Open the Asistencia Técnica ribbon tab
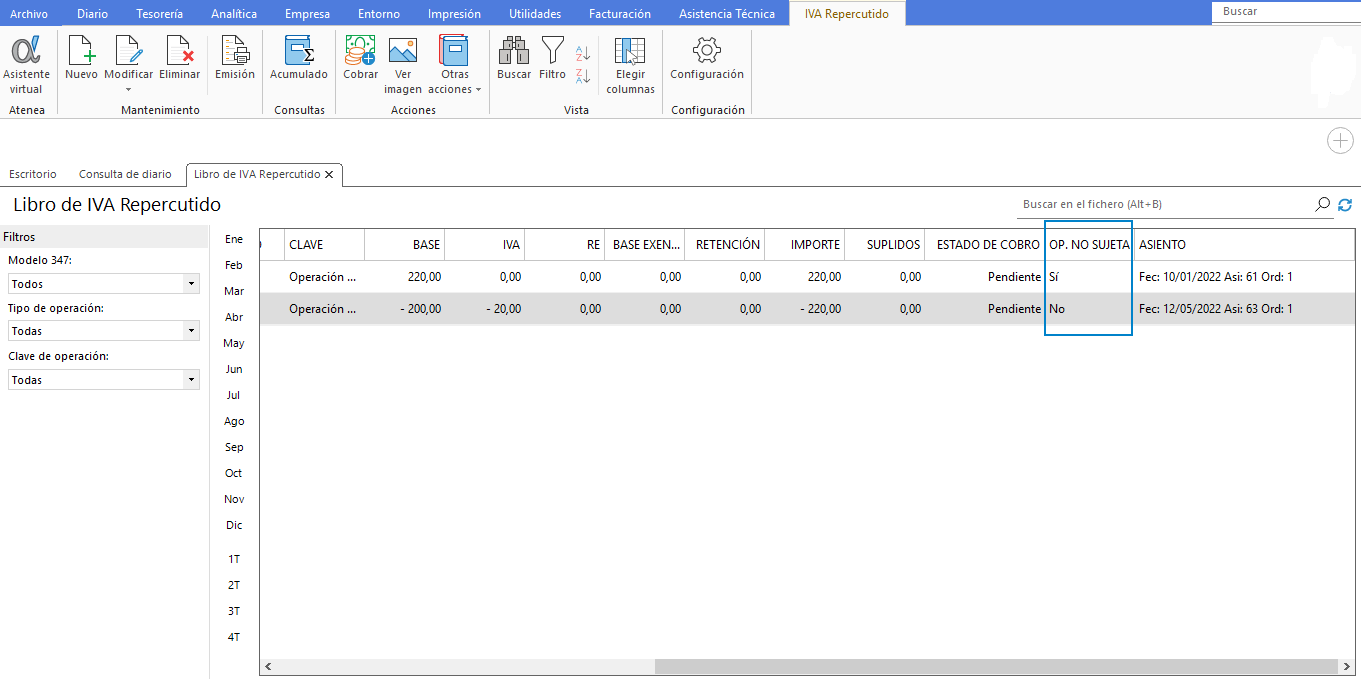Viewport: 1361px width, 679px height. point(727,14)
